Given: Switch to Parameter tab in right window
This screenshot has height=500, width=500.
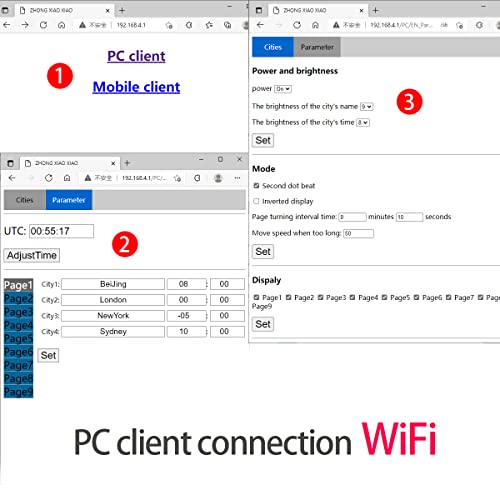Looking at the screenshot, I should (317, 47).
